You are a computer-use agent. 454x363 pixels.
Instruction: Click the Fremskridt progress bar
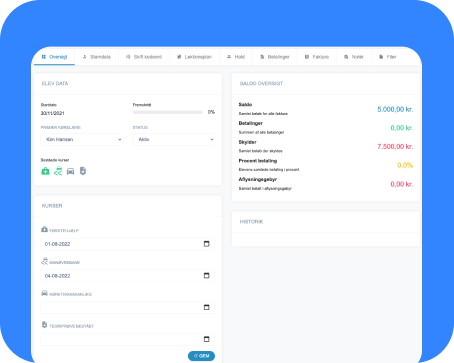coord(168,112)
